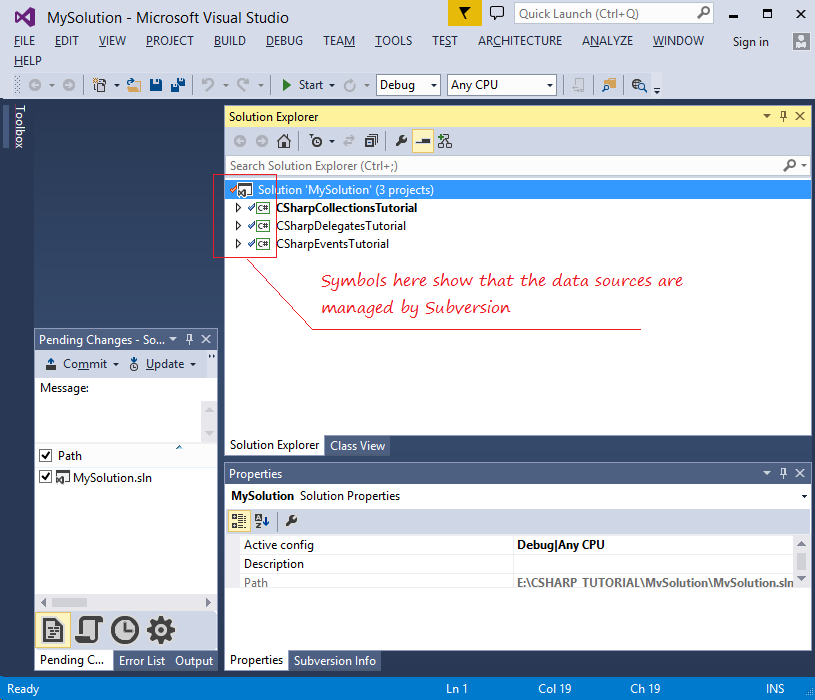Select the file changes view icon in Pending Changes
The image size is (815, 700).
click(x=53, y=630)
